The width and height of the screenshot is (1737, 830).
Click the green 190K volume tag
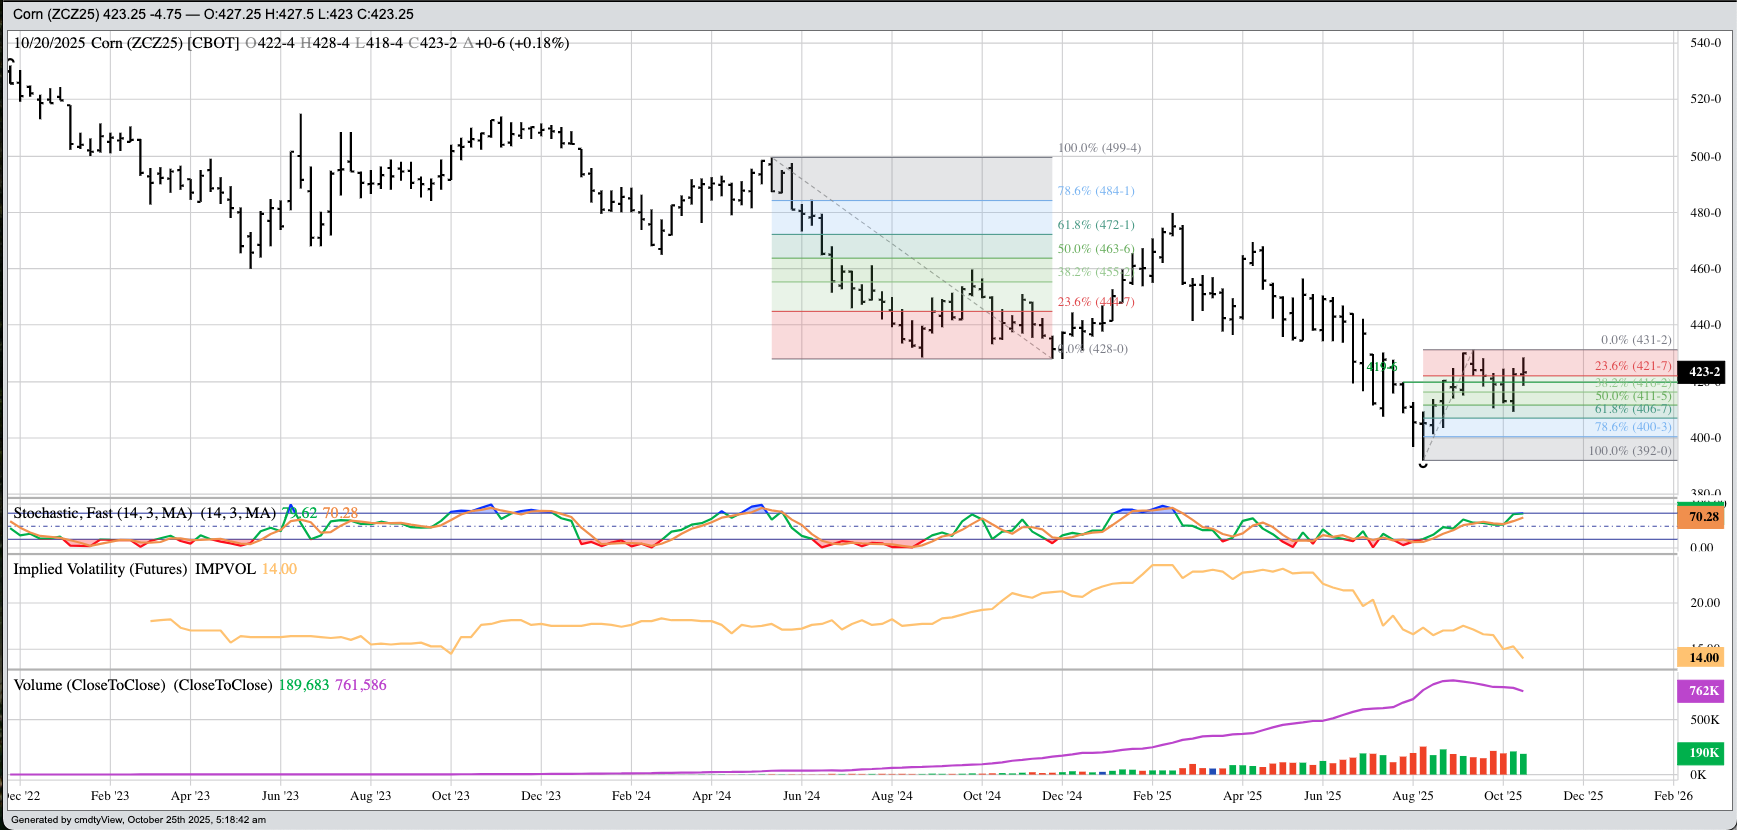point(1704,753)
